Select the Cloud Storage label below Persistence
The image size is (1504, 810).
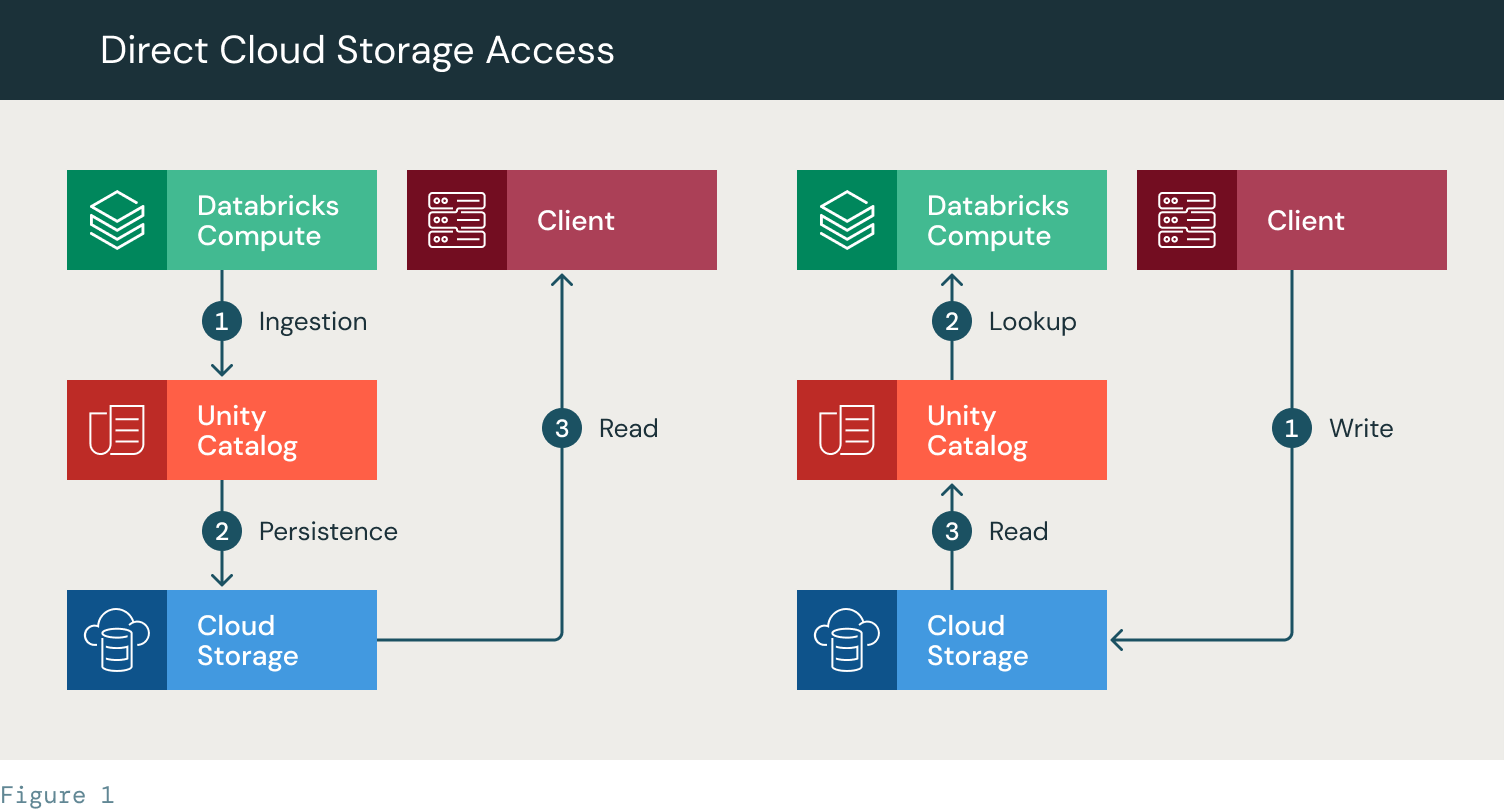click(x=247, y=641)
